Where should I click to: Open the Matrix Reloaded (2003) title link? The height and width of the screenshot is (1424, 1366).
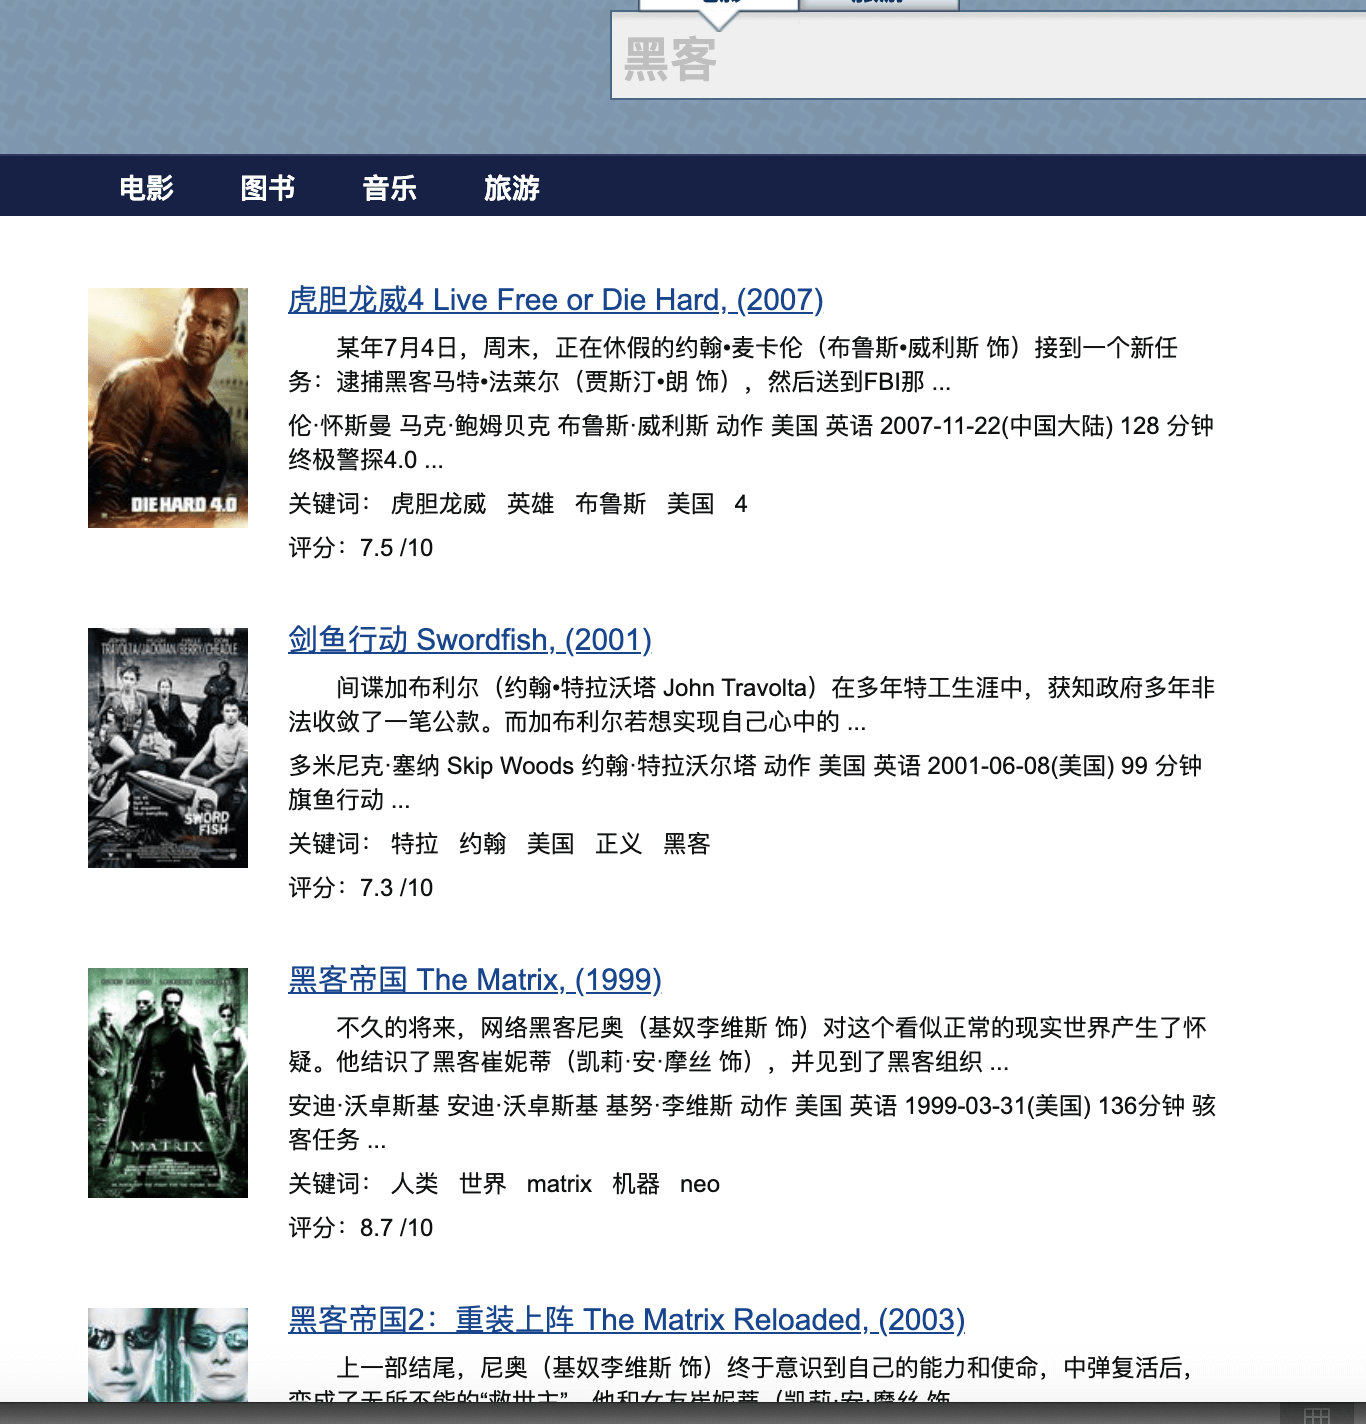click(626, 1320)
